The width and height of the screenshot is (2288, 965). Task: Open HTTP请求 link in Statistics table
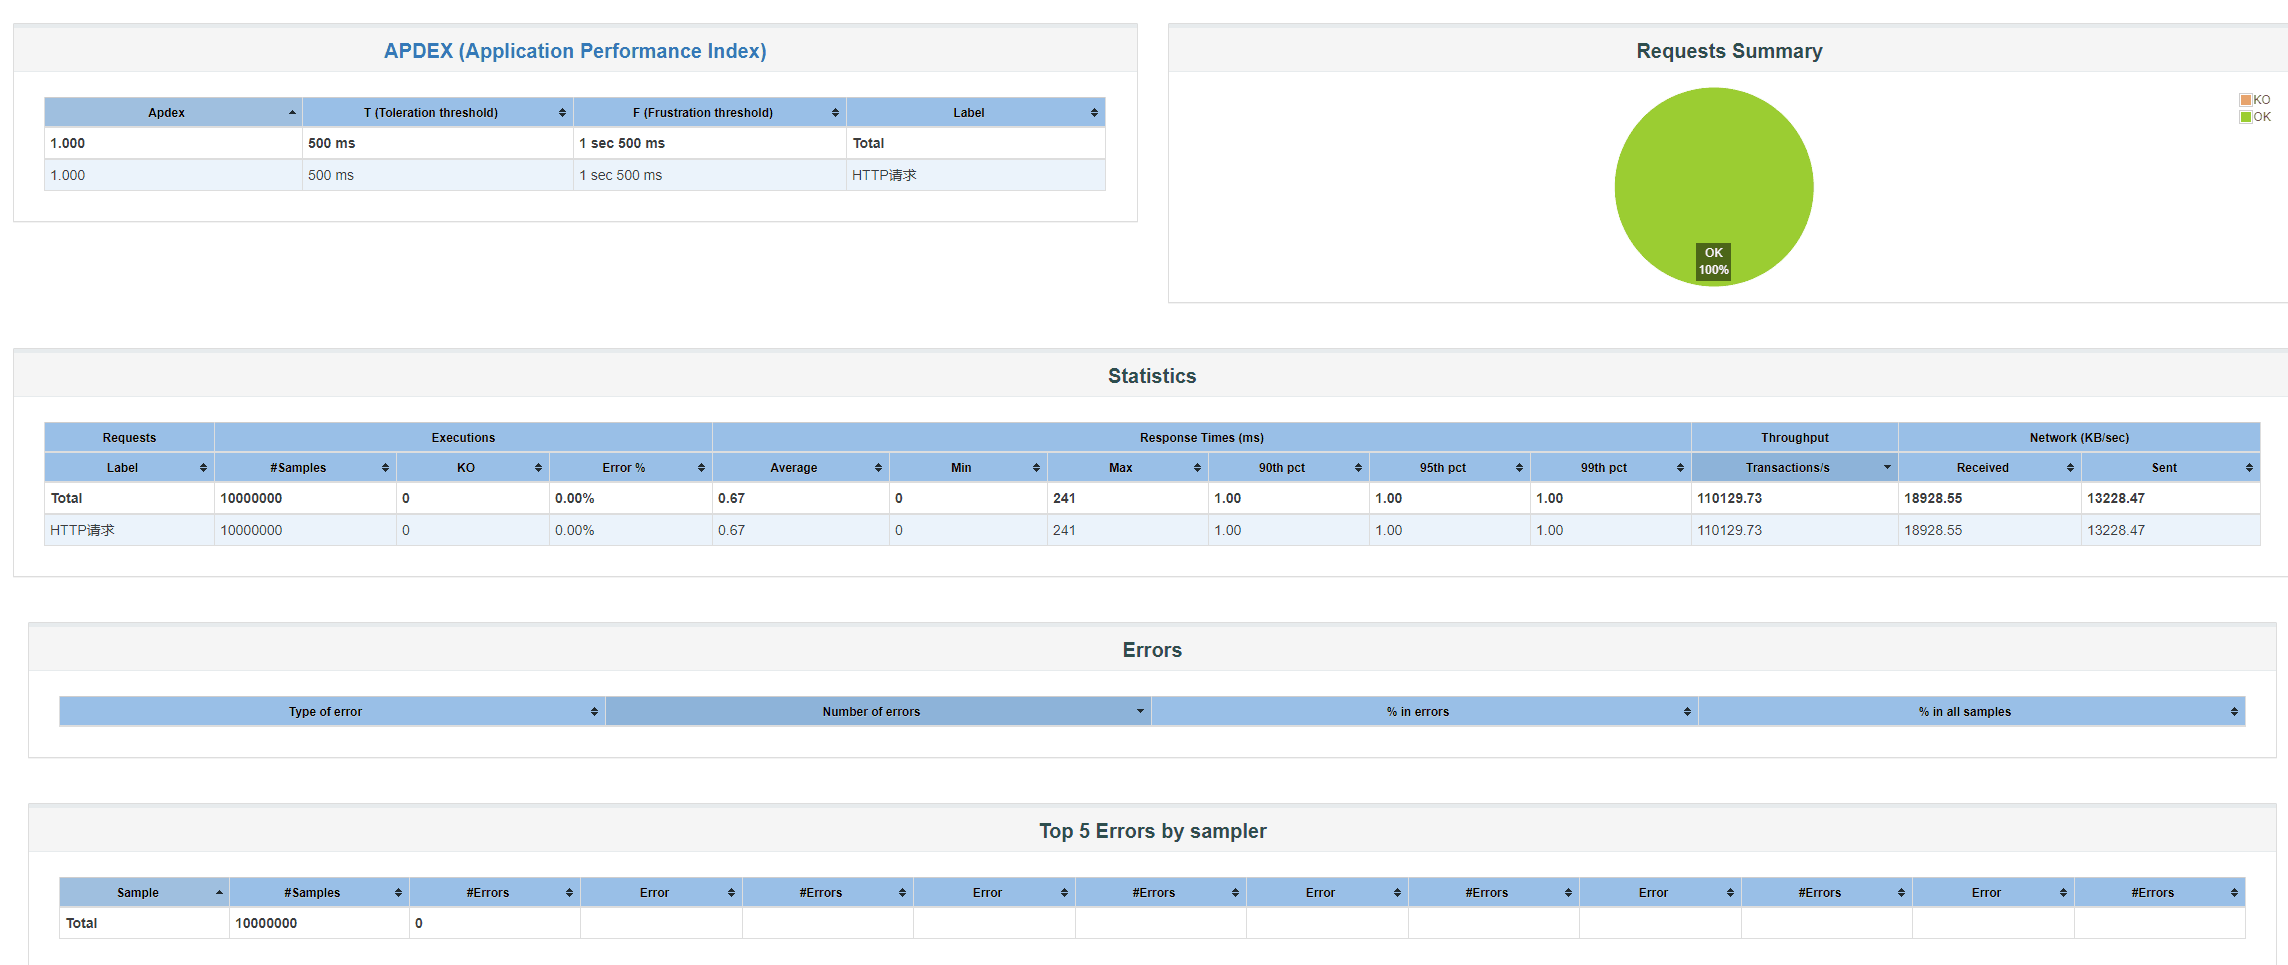pos(83,530)
